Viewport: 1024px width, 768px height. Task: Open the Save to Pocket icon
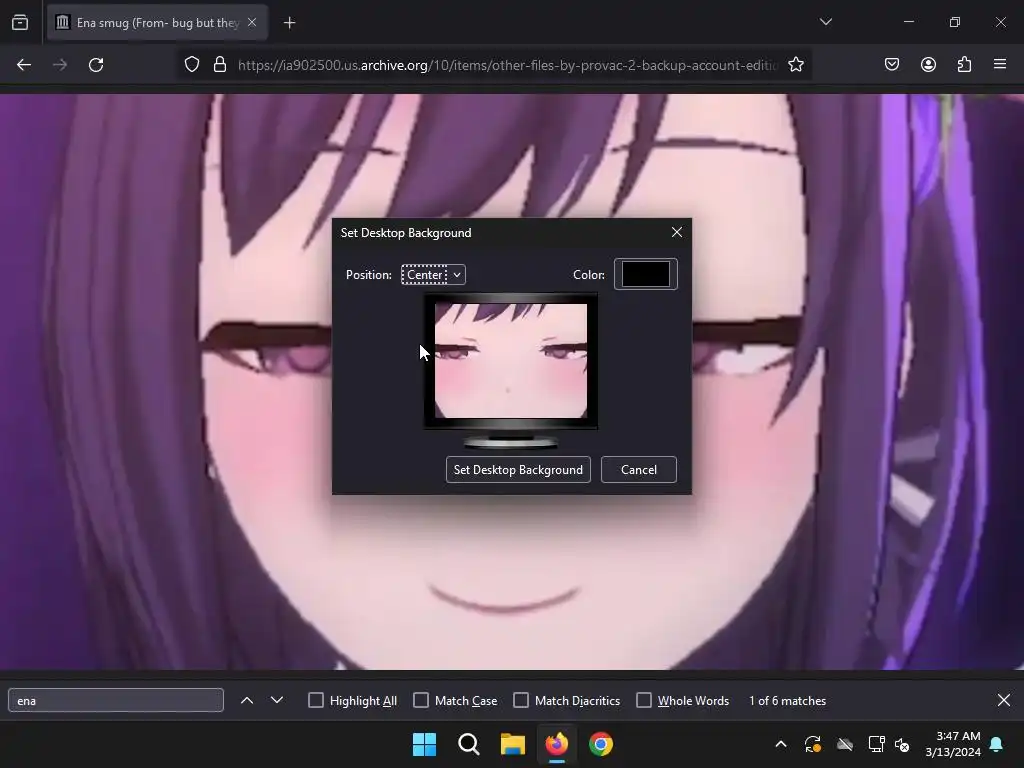click(892, 65)
